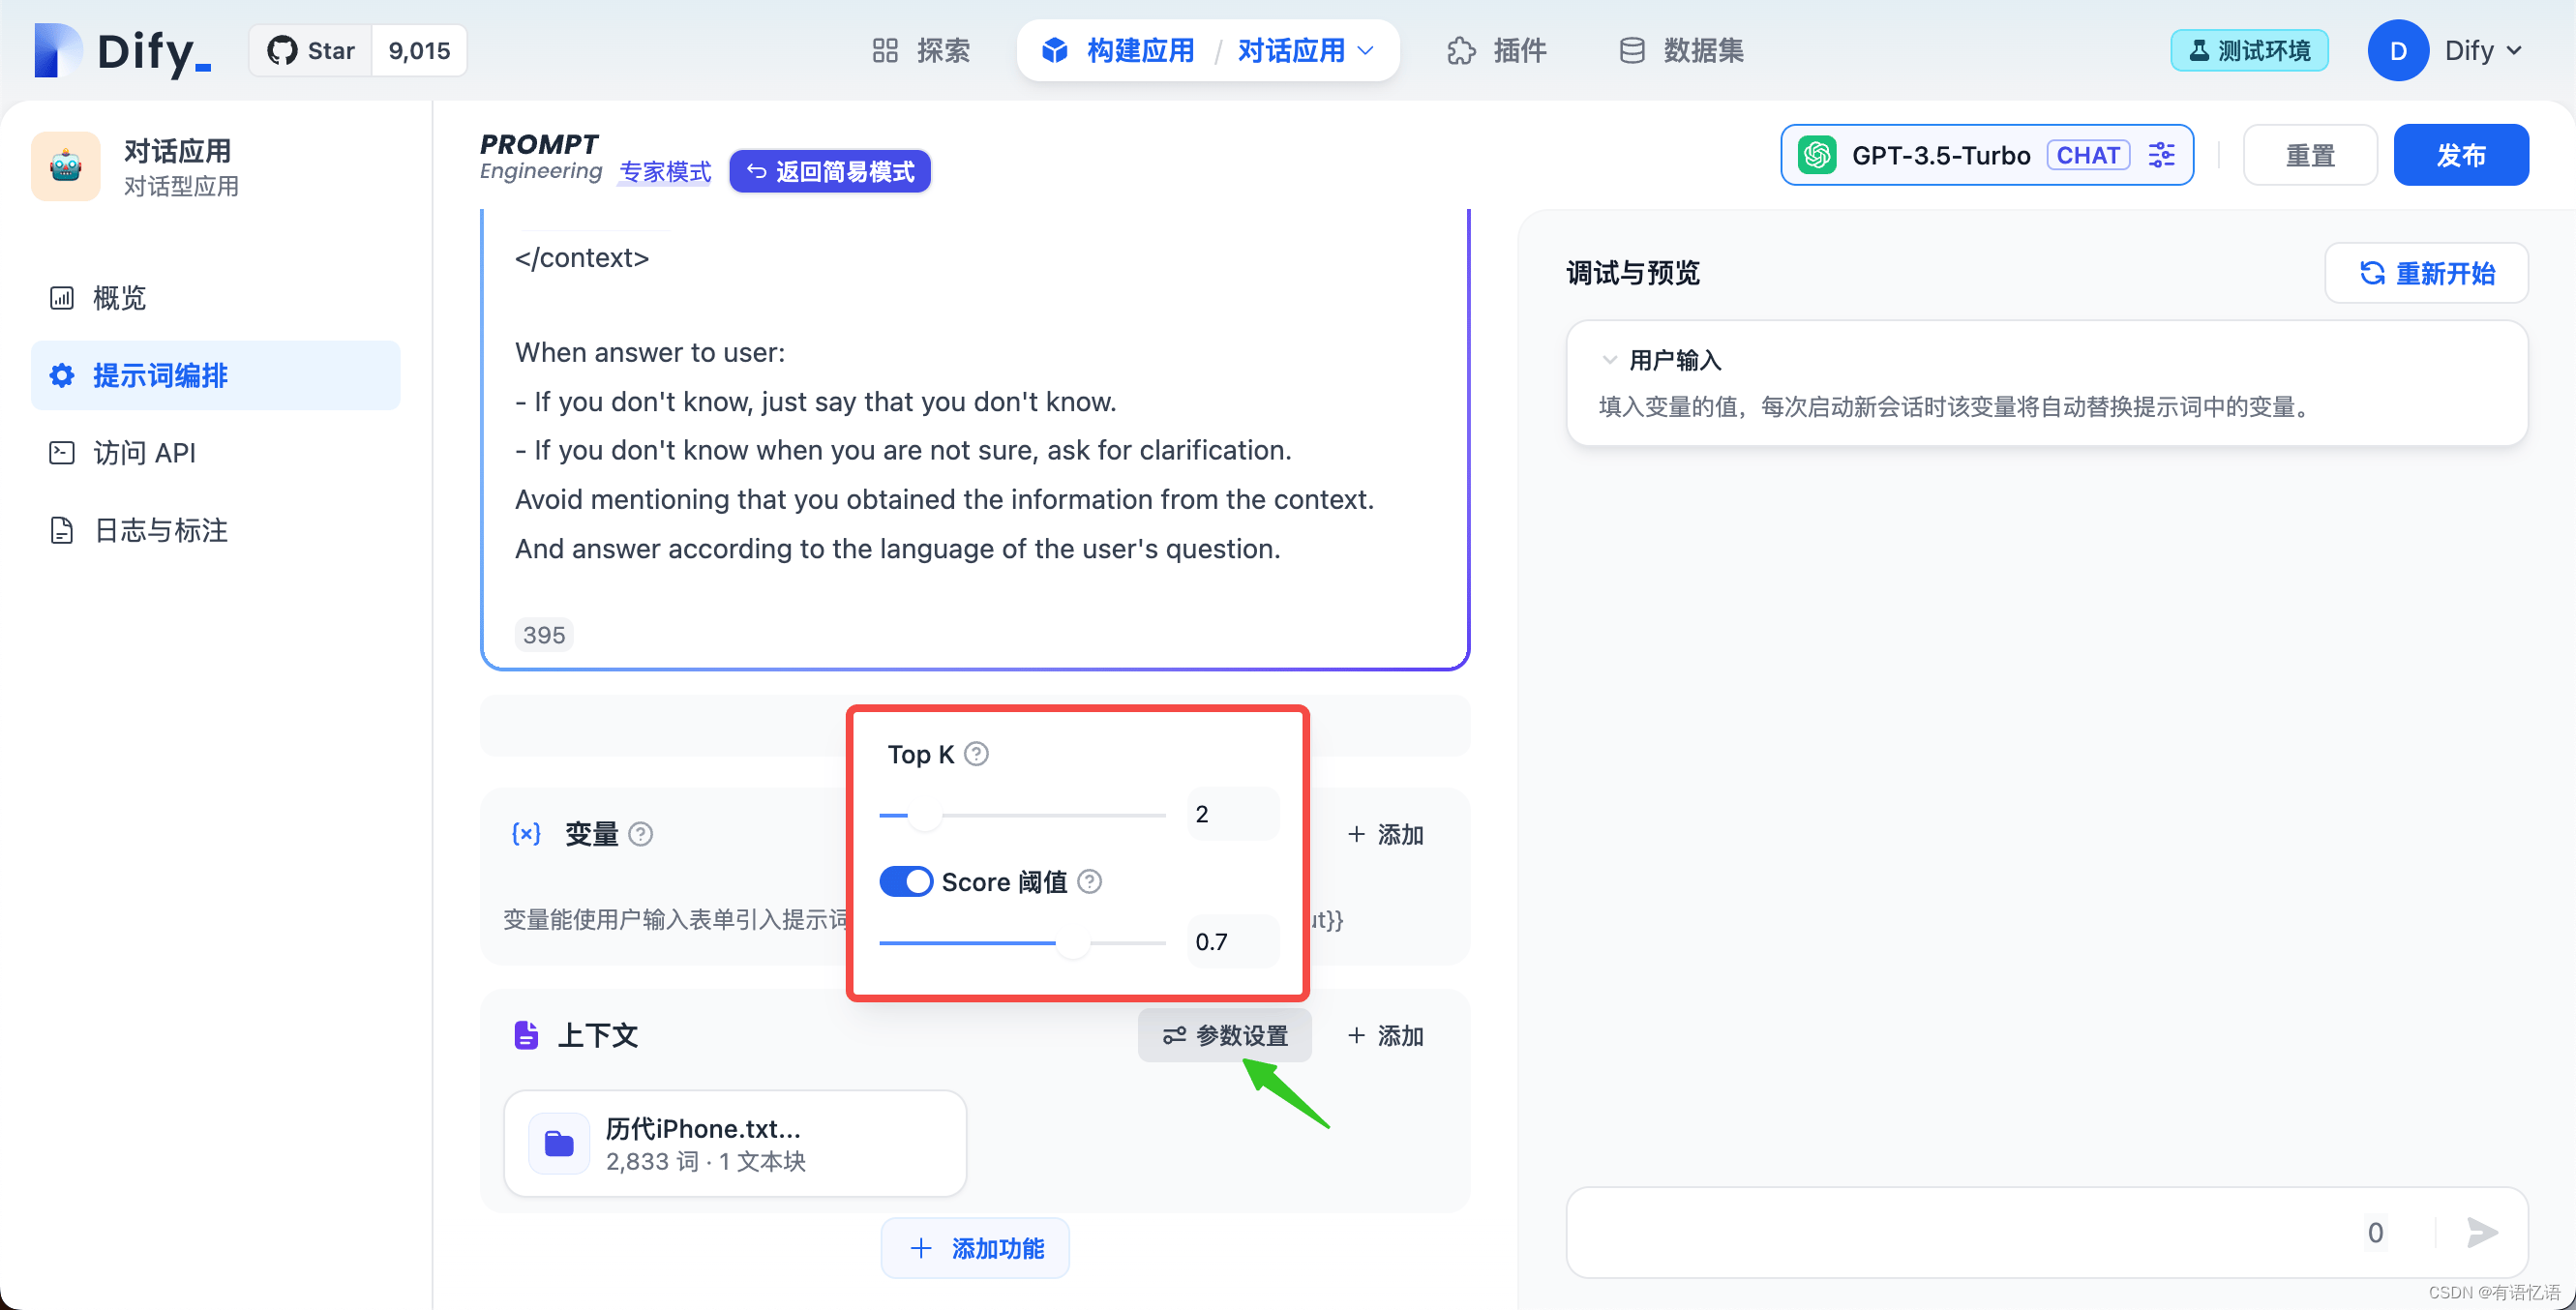Click 添加 in the 变量 section
The height and width of the screenshot is (1310, 2576).
tap(1385, 834)
